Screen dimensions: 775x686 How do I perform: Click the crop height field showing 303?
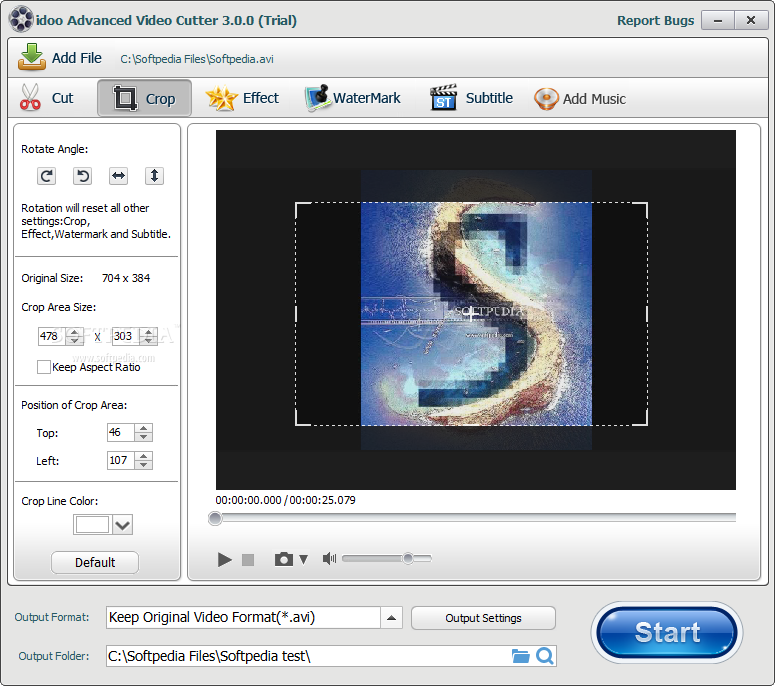[126, 336]
